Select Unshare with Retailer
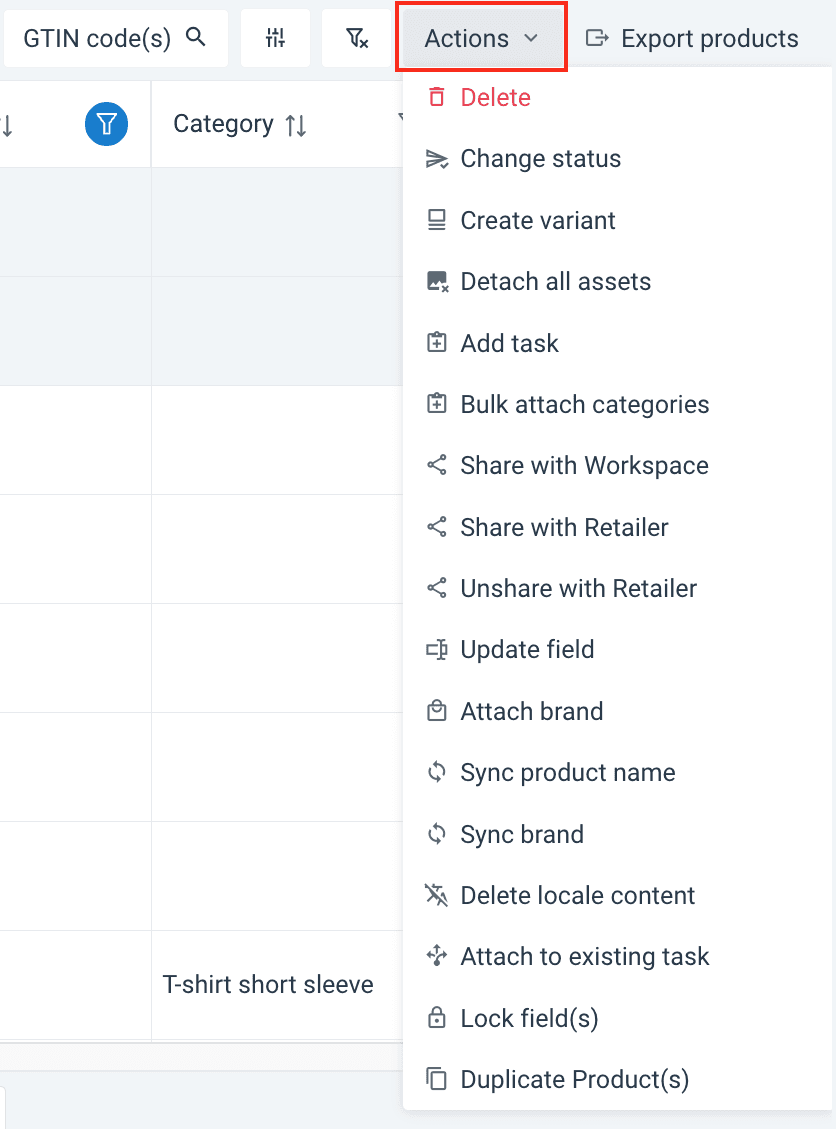This screenshot has width=836, height=1129. click(x=578, y=589)
